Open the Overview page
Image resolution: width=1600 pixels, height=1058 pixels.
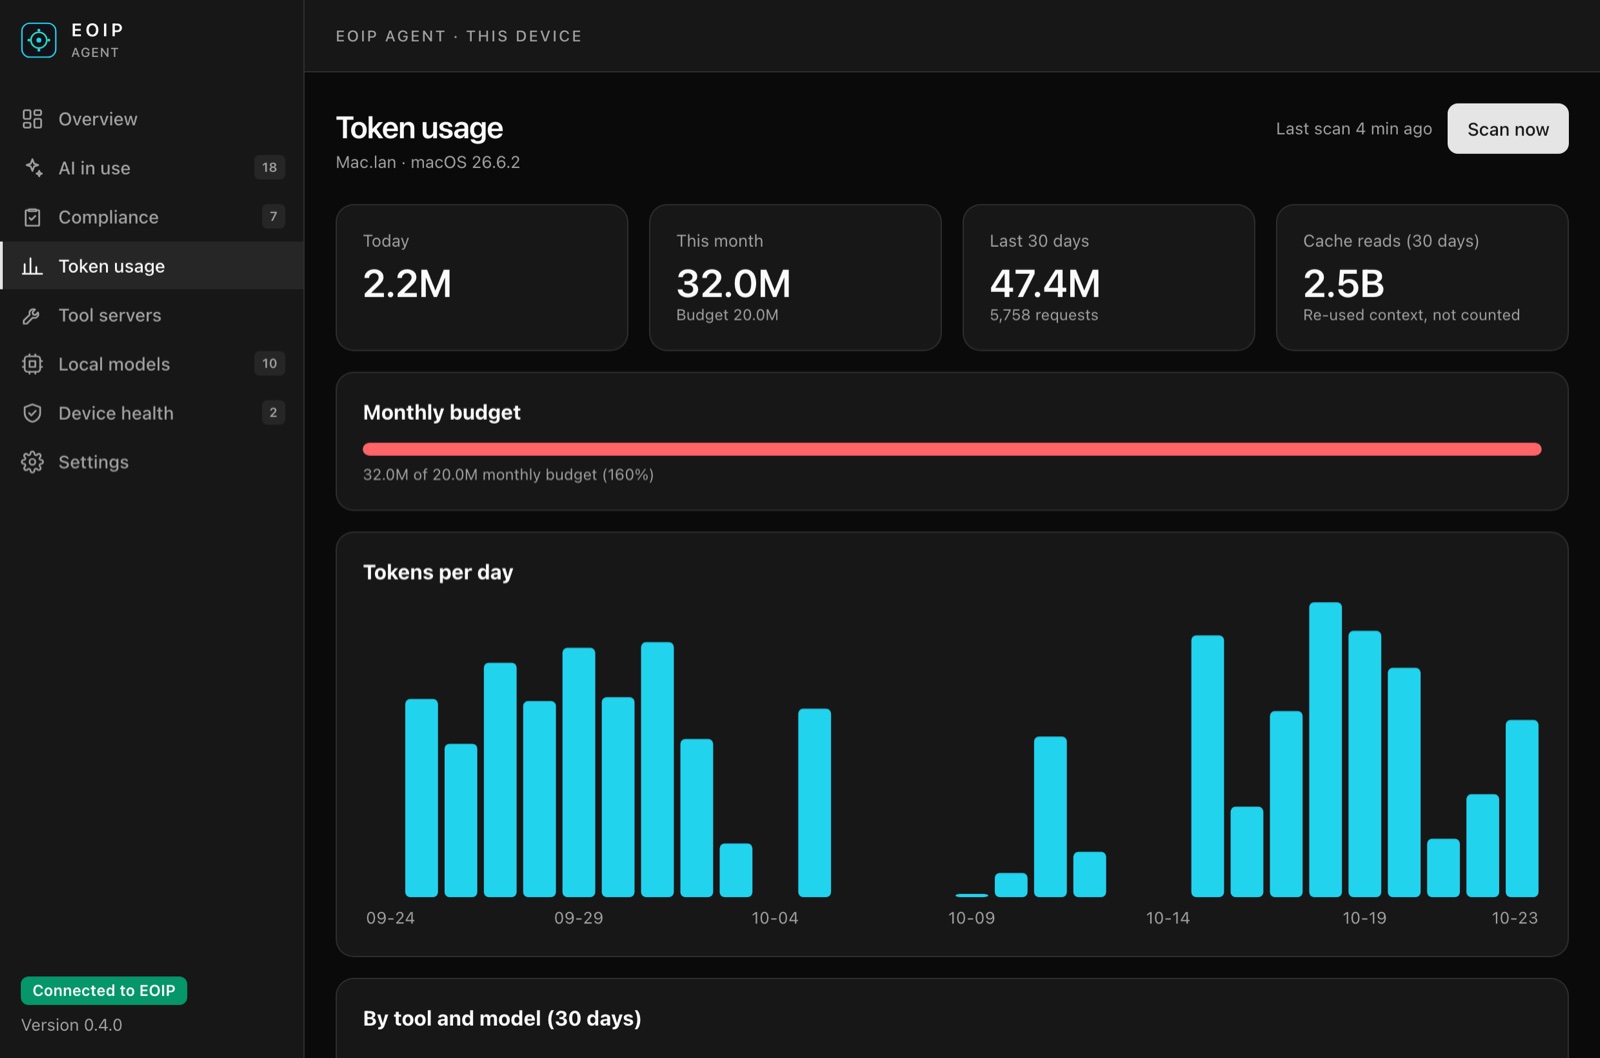click(x=152, y=119)
